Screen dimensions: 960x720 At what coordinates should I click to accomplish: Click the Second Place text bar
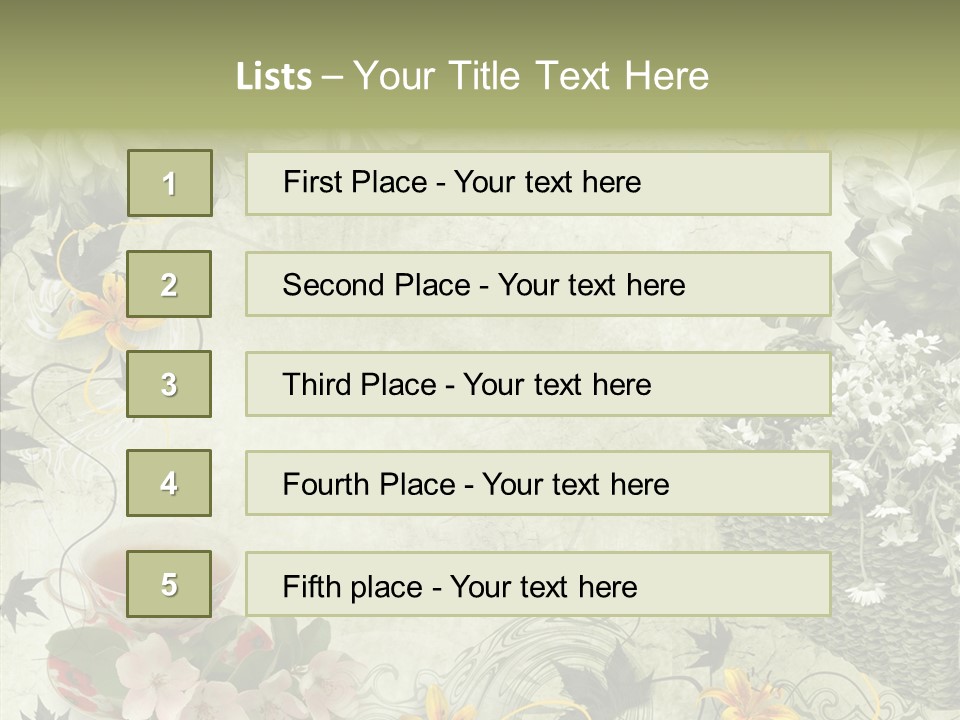tap(538, 284)
